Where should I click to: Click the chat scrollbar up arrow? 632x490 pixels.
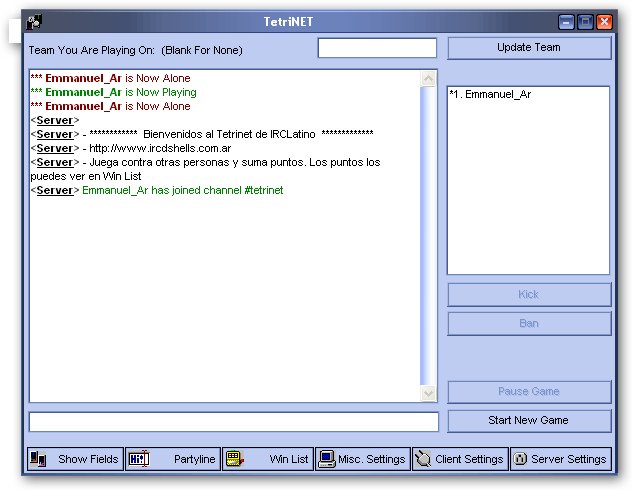point(428,78)
